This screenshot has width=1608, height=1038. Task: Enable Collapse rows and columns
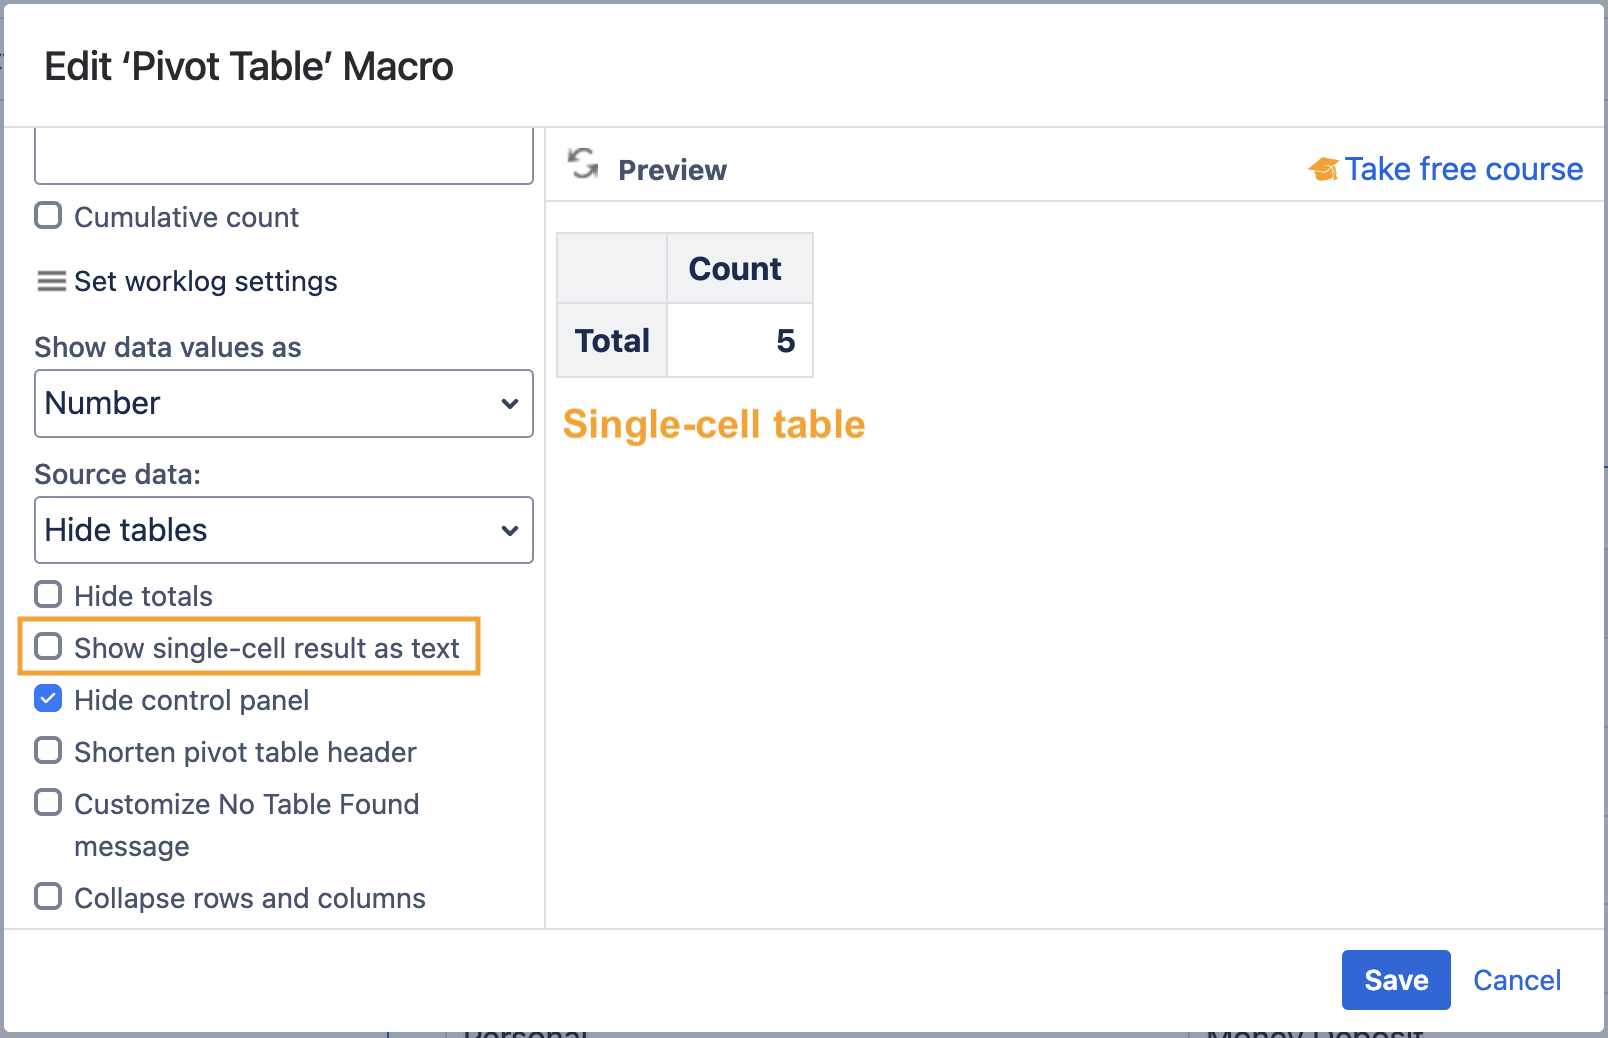(x=48, y=897)
